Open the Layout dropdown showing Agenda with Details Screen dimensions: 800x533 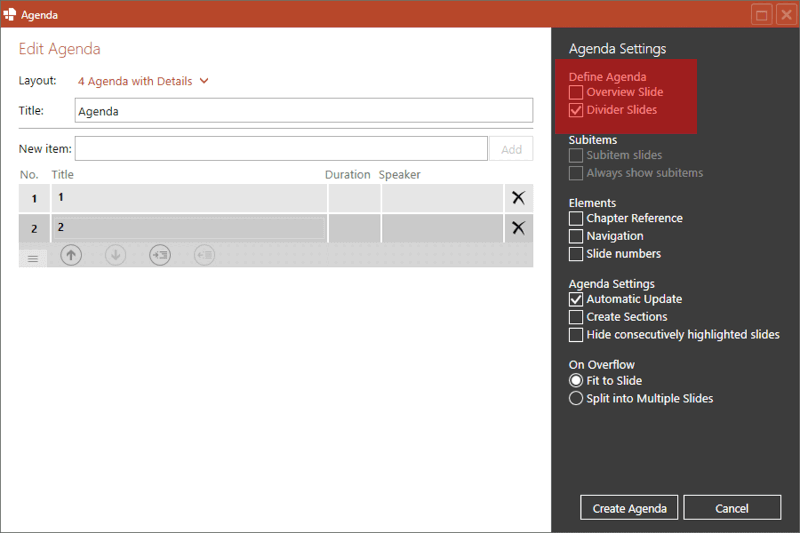[x=143, y=82]
